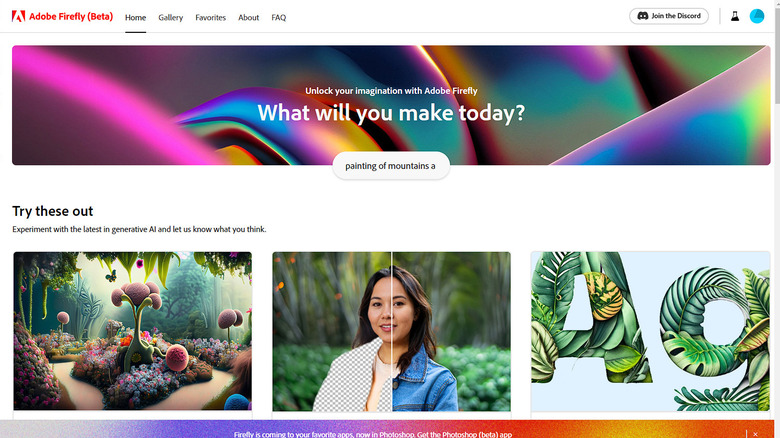Open the user profile avatar
The width and height of the screenshot is (780, 438).
757,16
